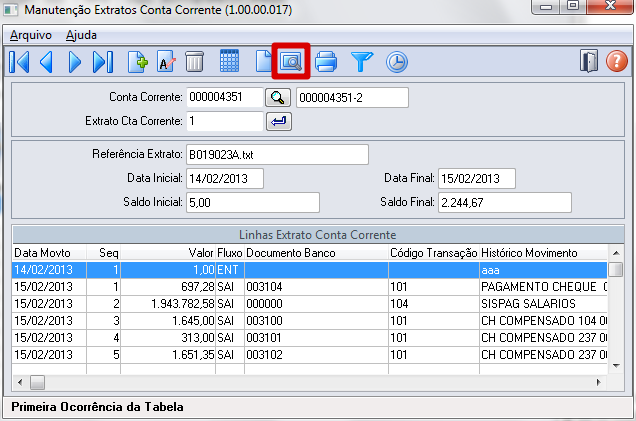The height and width of the screenshot is (421, 636).
Task: Search Conta Corrente with magnifier button
Action: 278,98
